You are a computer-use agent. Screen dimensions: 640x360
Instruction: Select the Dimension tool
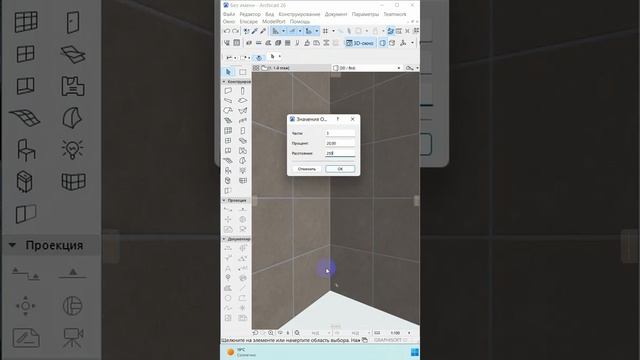(228, 248)
